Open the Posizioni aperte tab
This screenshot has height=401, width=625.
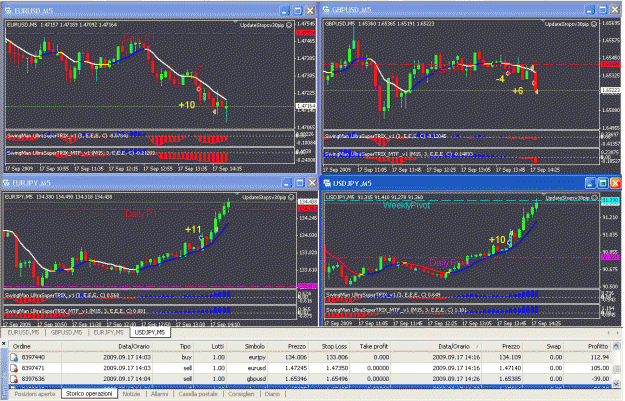point(35,394)
